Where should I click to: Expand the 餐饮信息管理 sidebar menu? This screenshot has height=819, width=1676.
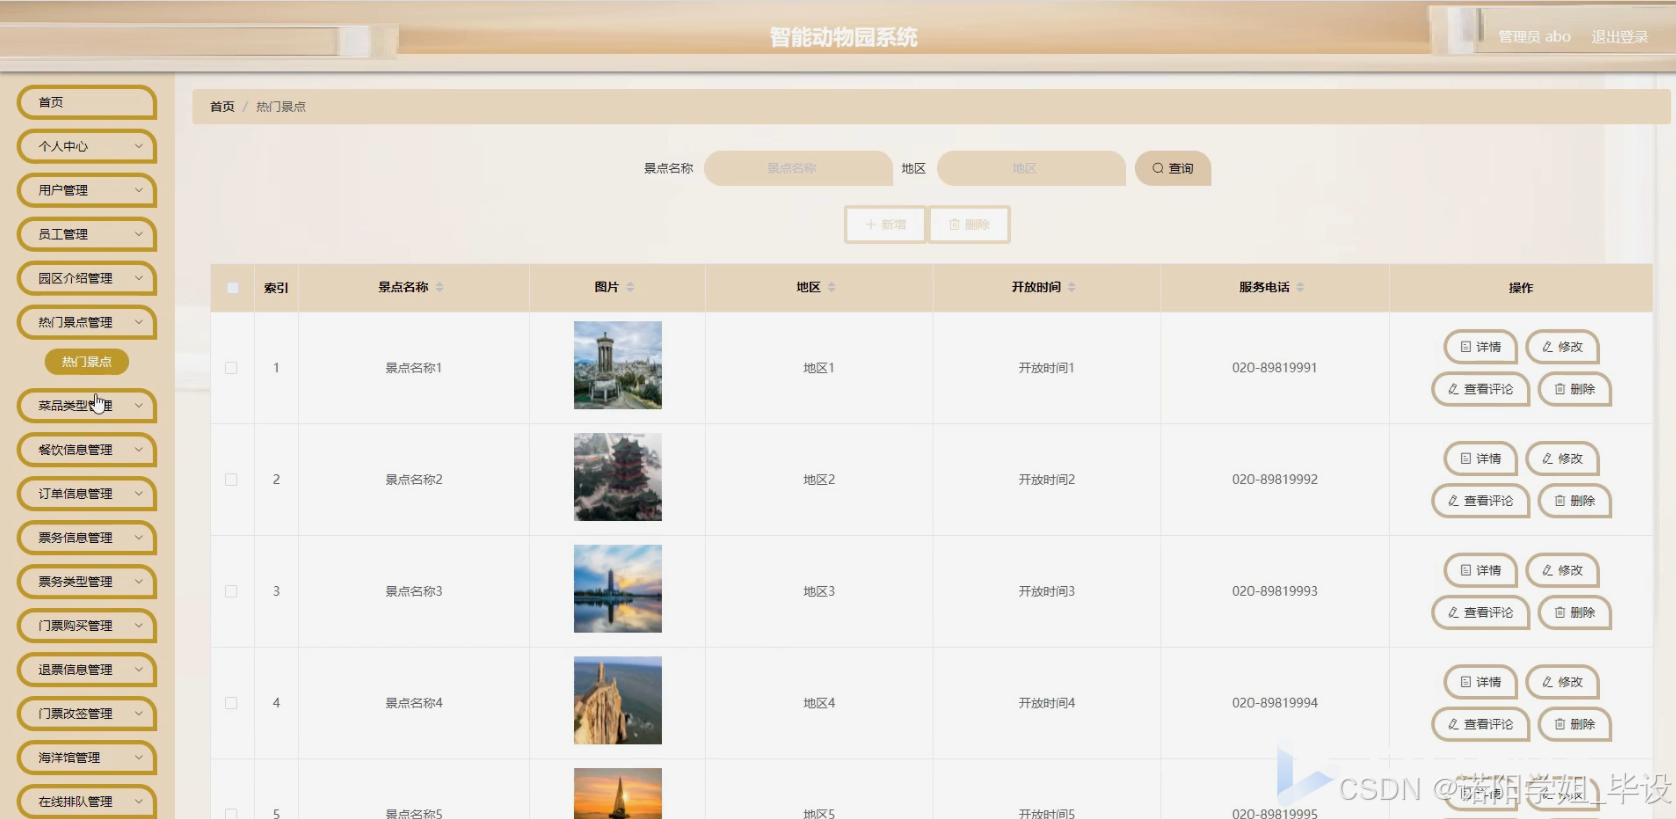[x=87, y=450]
